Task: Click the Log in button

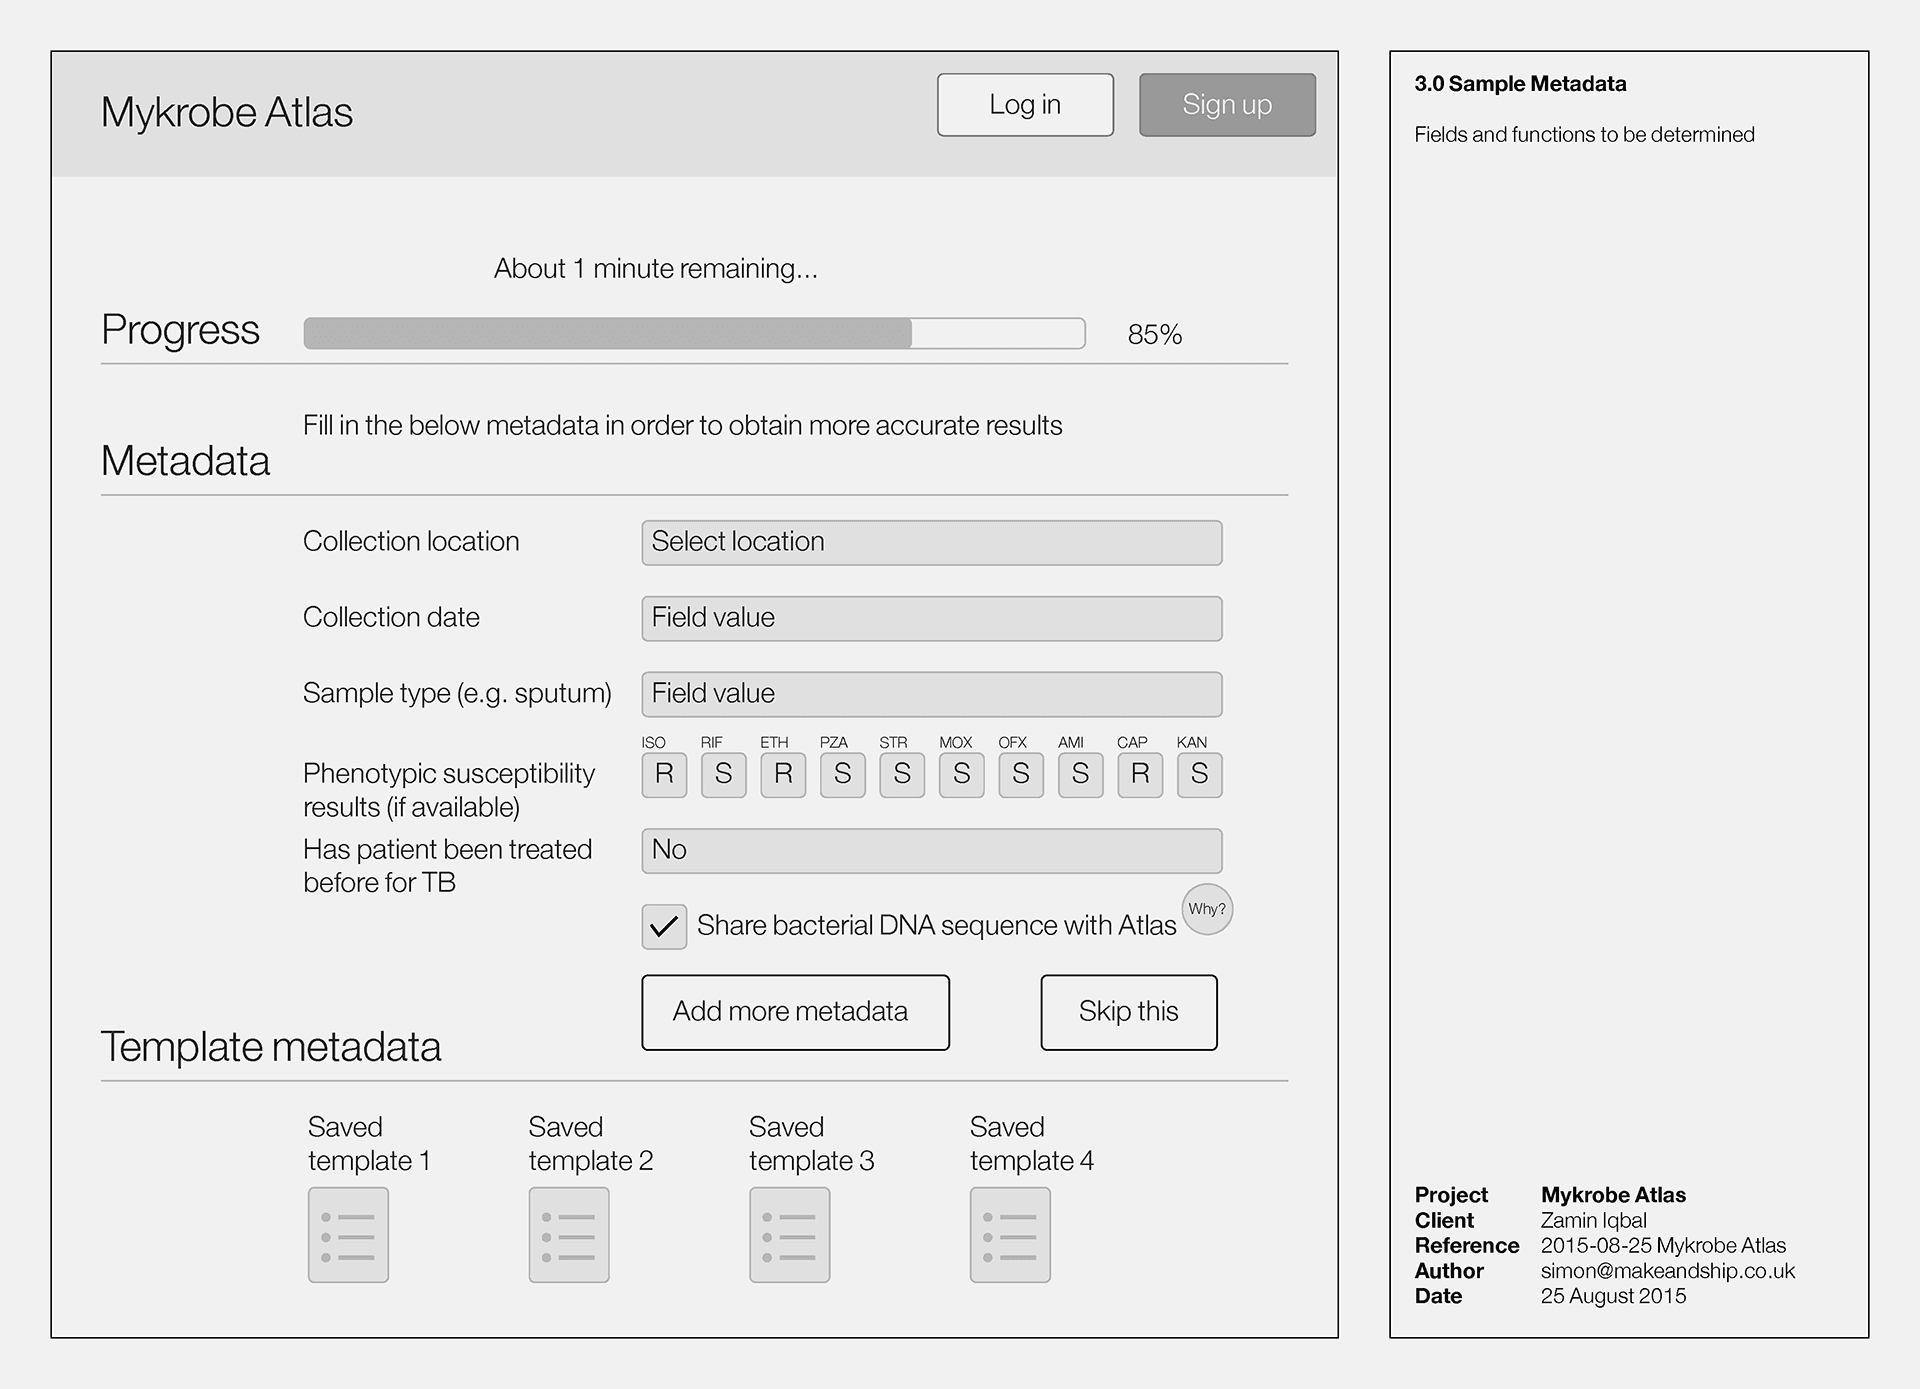Action: 1025,105
